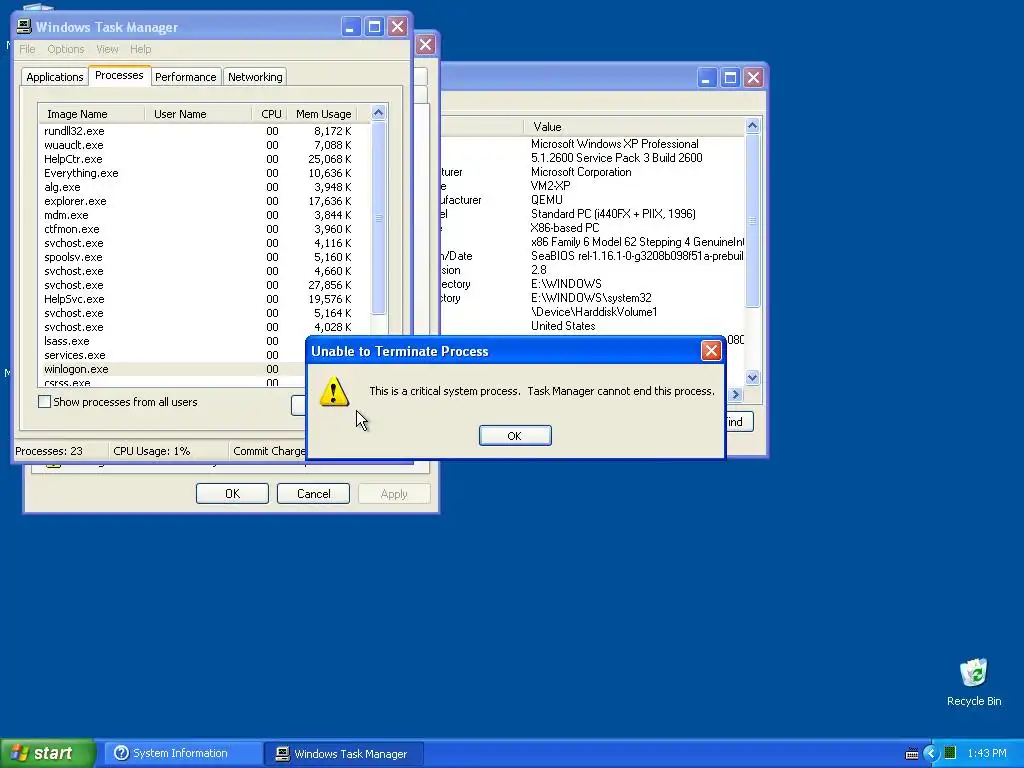Sort the process list by User Name column
The width and height of the screenshot is (1024, 768).
(x=198, y=114)
